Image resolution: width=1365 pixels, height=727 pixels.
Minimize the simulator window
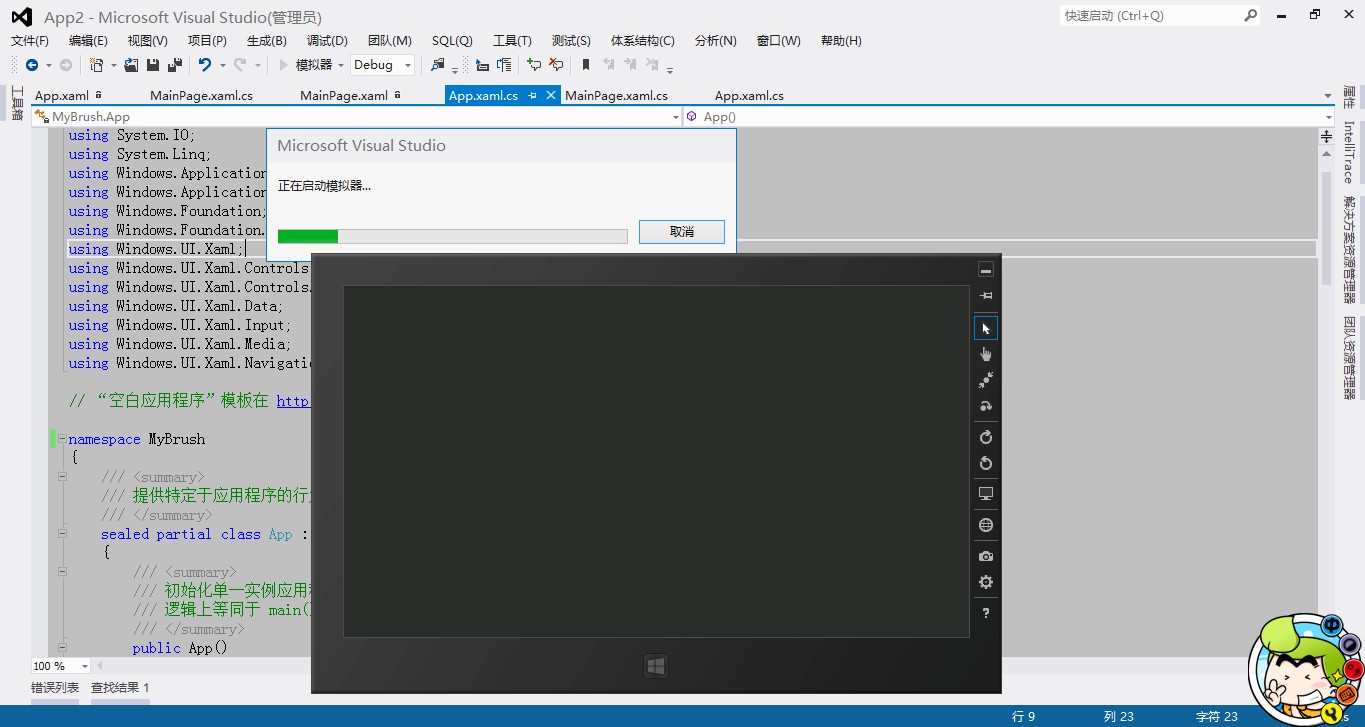tap(986, 270)
